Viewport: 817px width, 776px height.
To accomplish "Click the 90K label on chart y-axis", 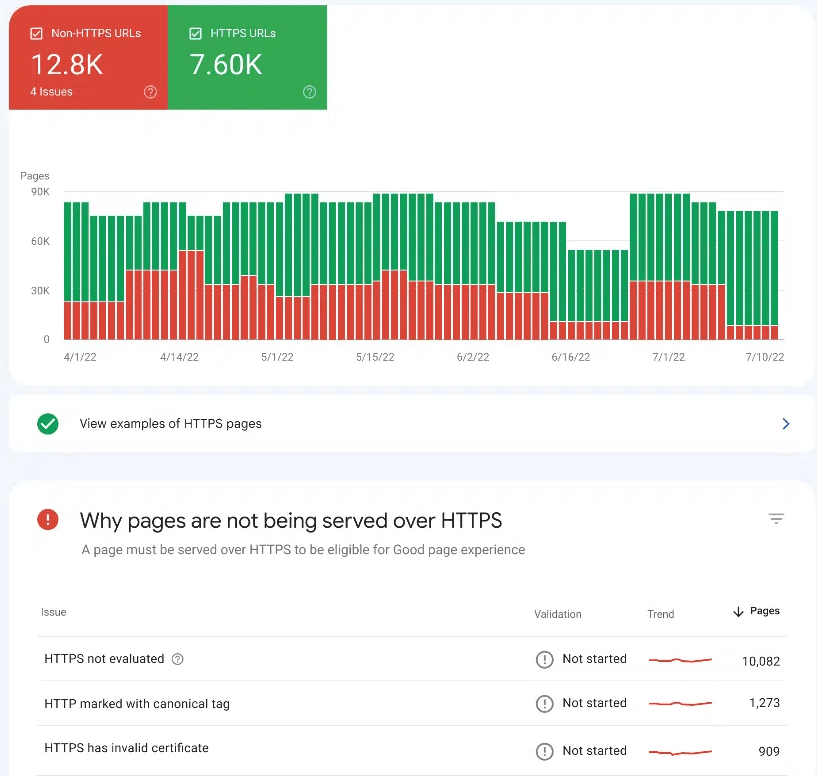I will tap(40, 192).
